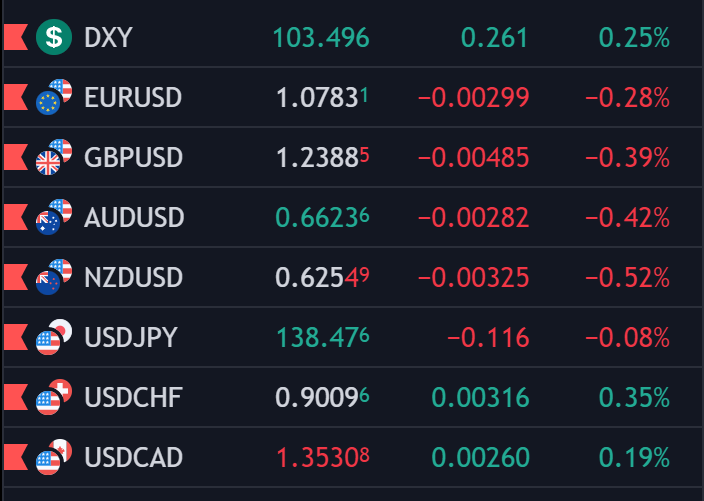This screenshot has height=501, width=704.
Task: Toggle the red flag on DXY row
Action: 15,38
